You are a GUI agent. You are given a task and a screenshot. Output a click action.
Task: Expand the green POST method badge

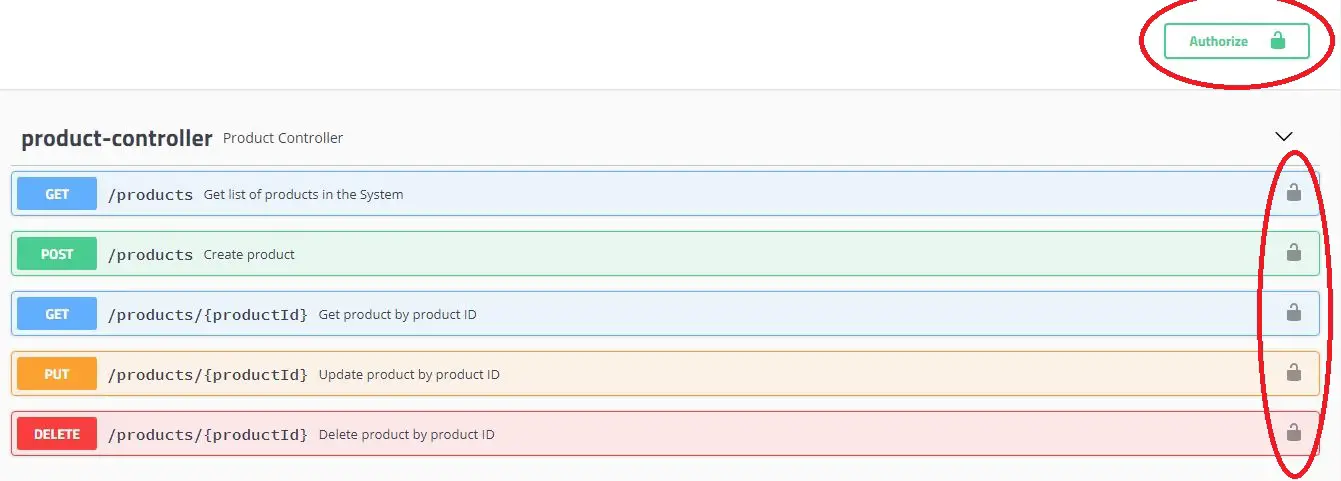(x=57, y=254)
